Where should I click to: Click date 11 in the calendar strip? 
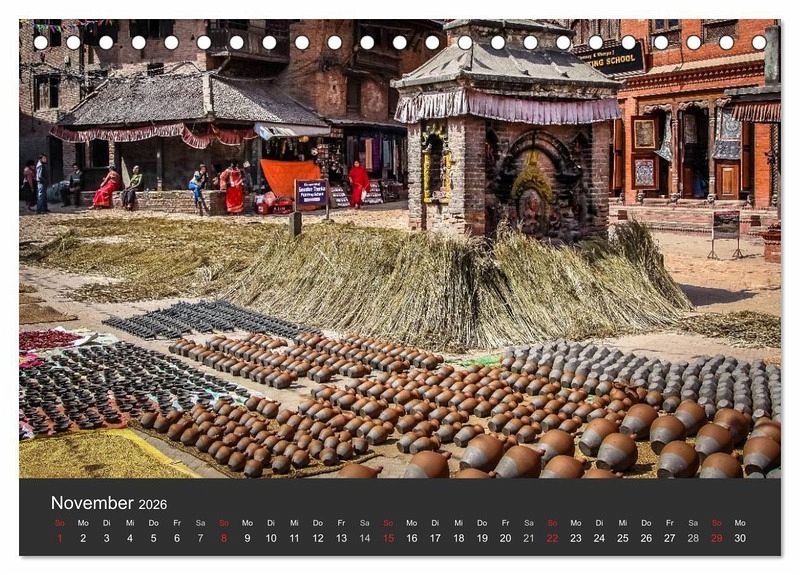tap(294, 538)
